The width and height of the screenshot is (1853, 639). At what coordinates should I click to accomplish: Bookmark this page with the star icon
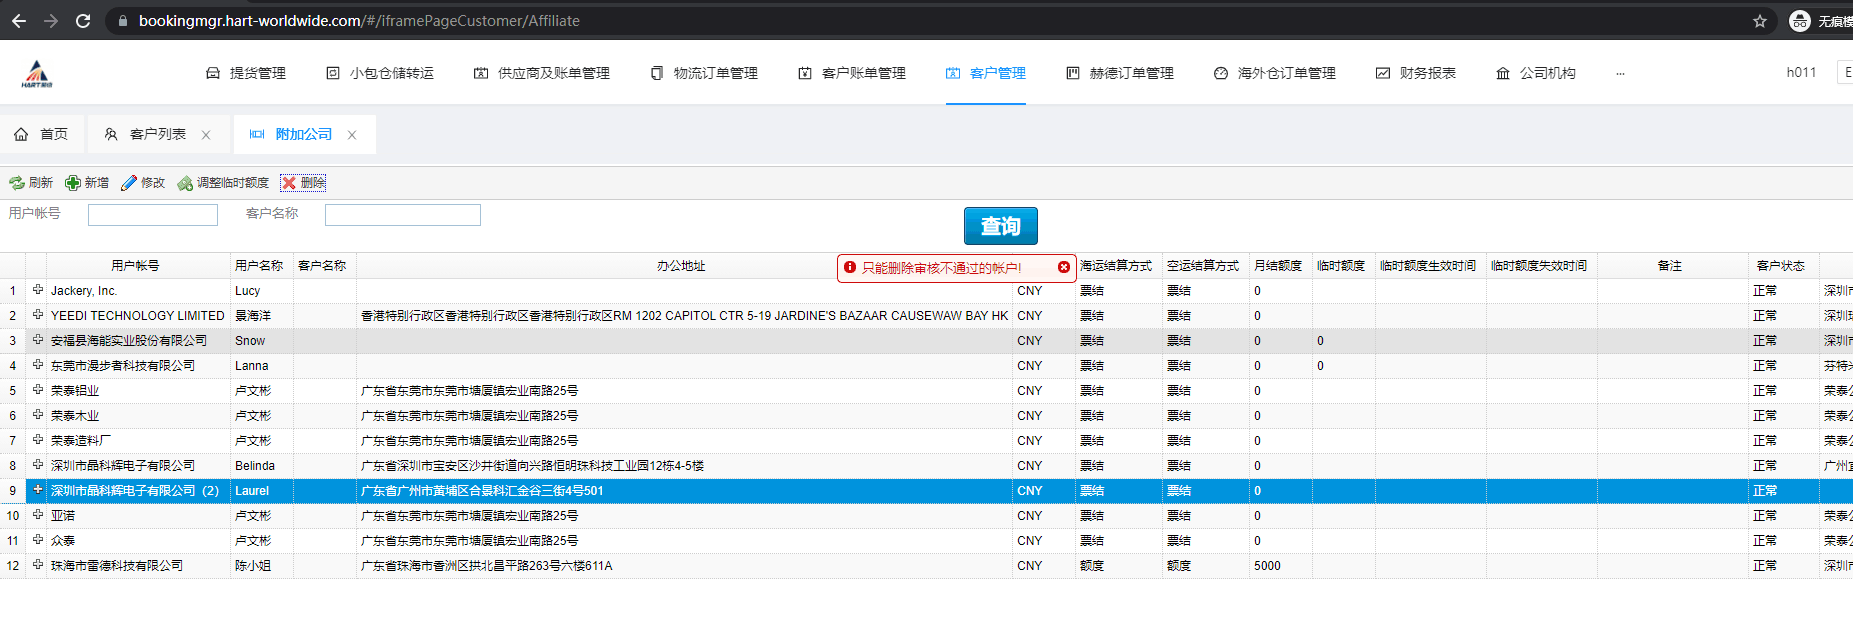click(x=1759, y=21)
